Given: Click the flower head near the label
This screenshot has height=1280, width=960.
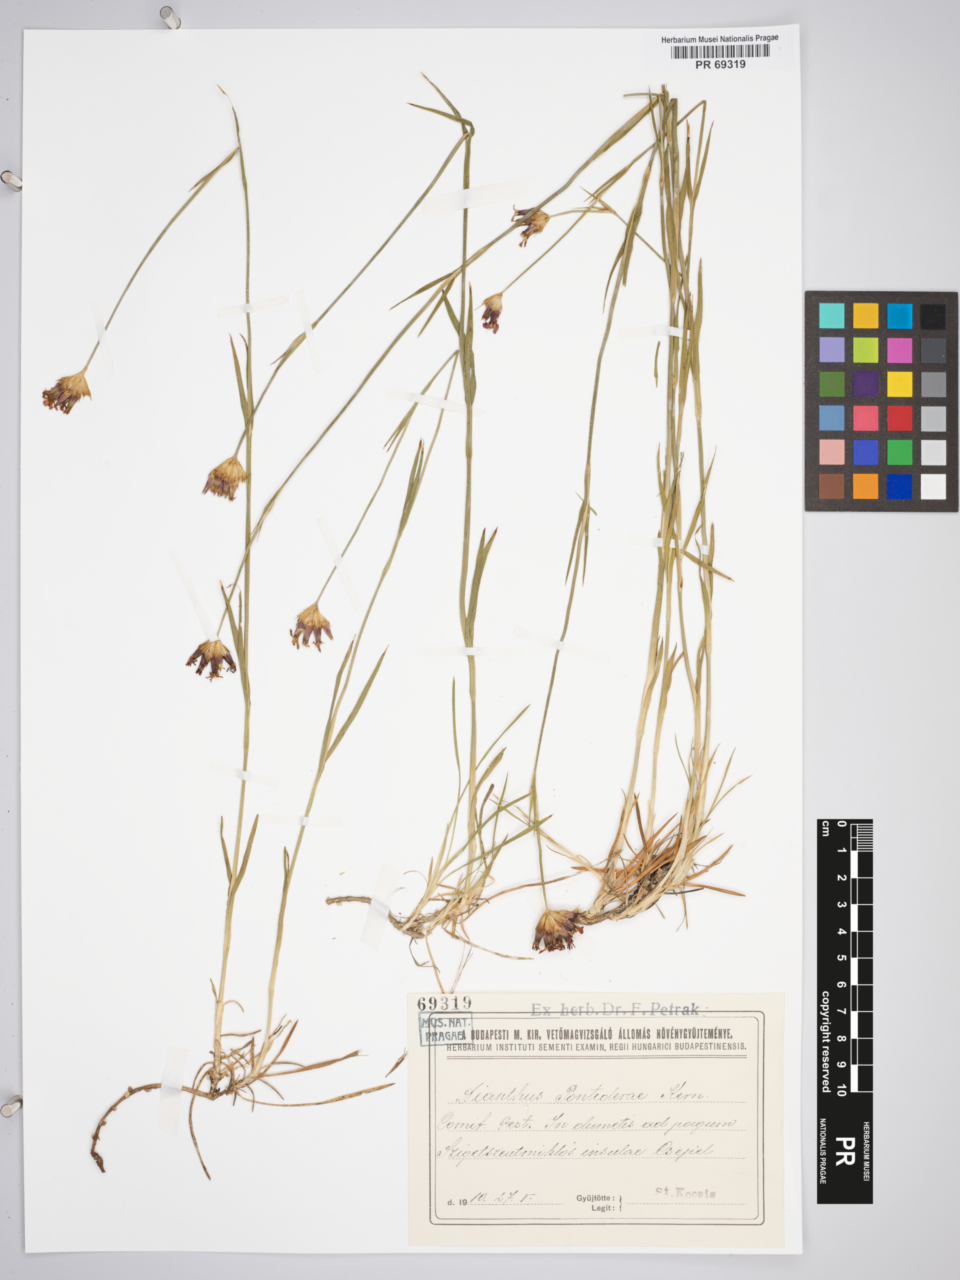Looking at the screenshot, I should (556, 928).
